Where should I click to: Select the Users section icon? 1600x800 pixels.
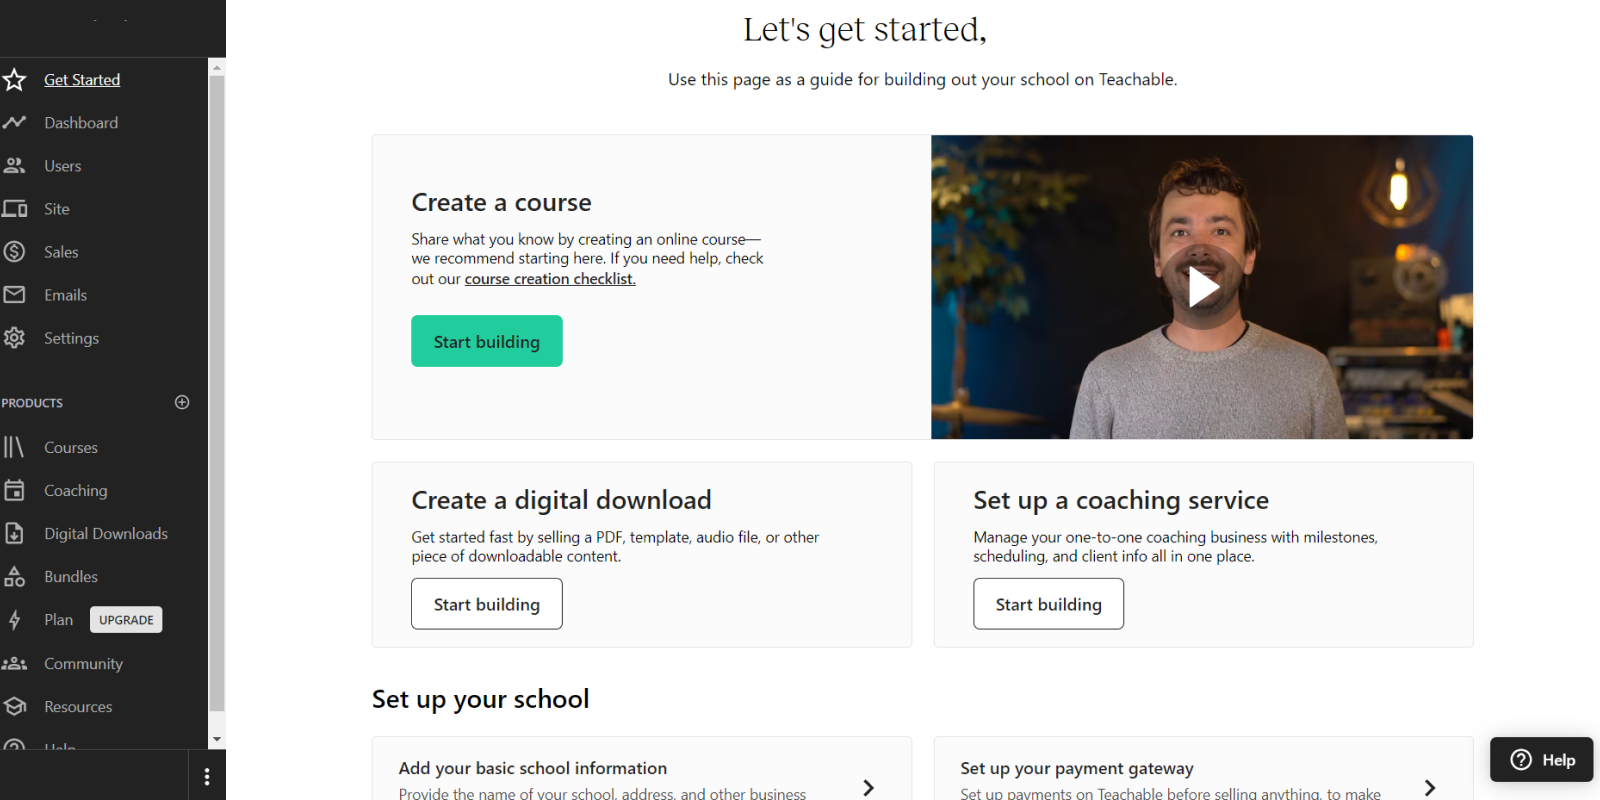pos(15,165)
